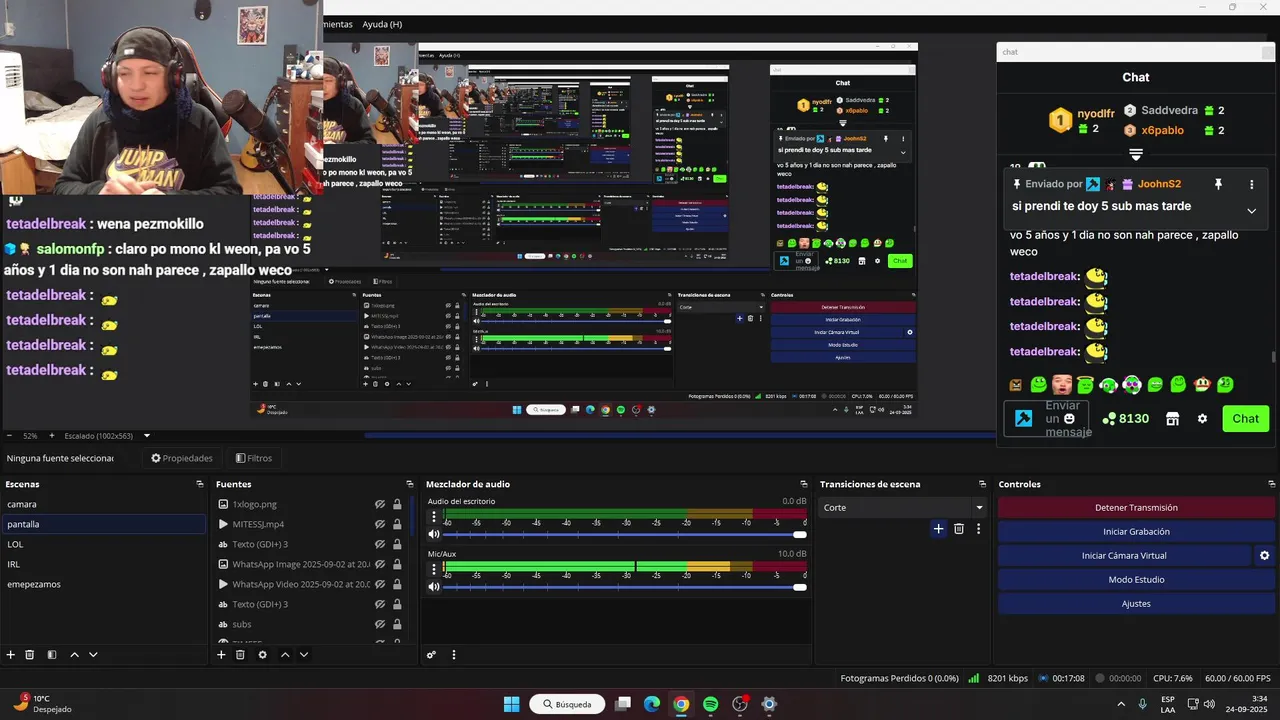
Task: Toggle visibility of MITESSJ.mp4 source
Action: [x=380, y=524]
